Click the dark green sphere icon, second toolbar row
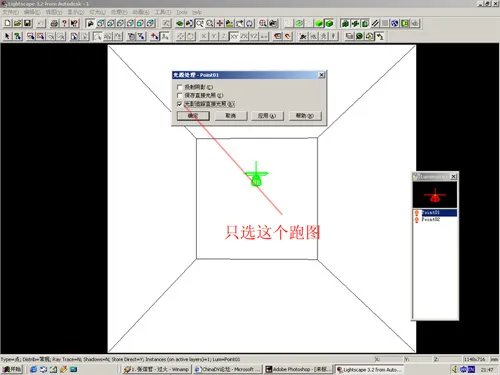This screenshot has height=375, width=500. coord(359,36)
